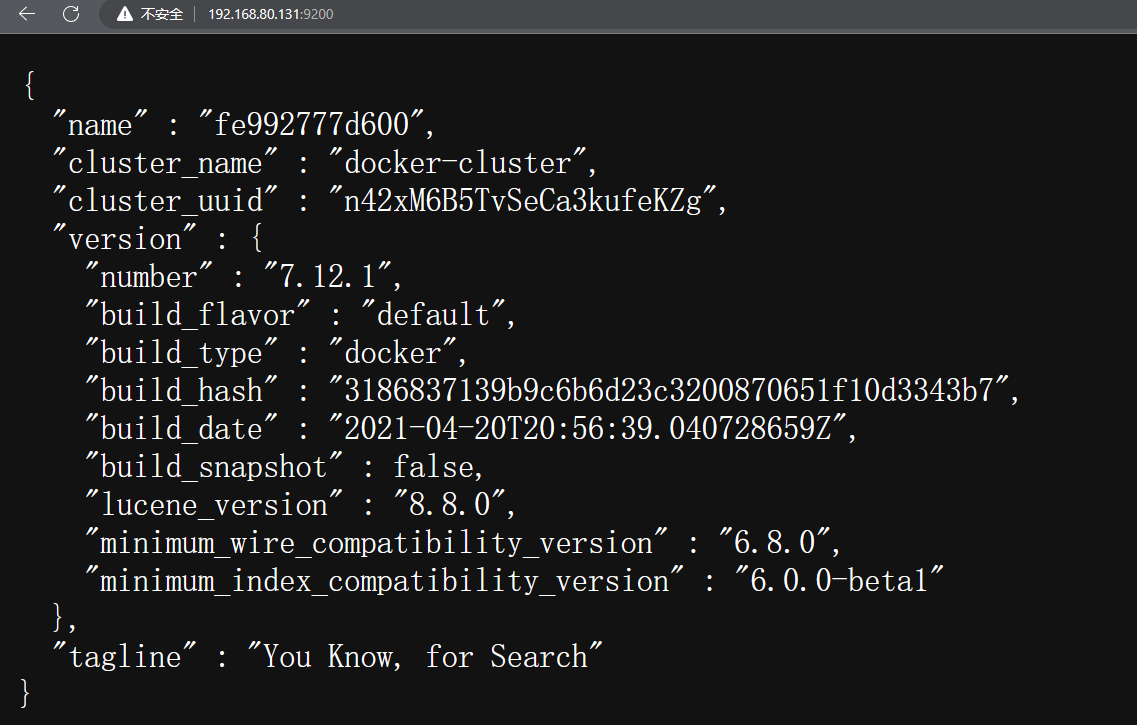Click the tagline text You Know, for Search
The width and height of the screenshot is (1137, 725).
coord(425,656)
